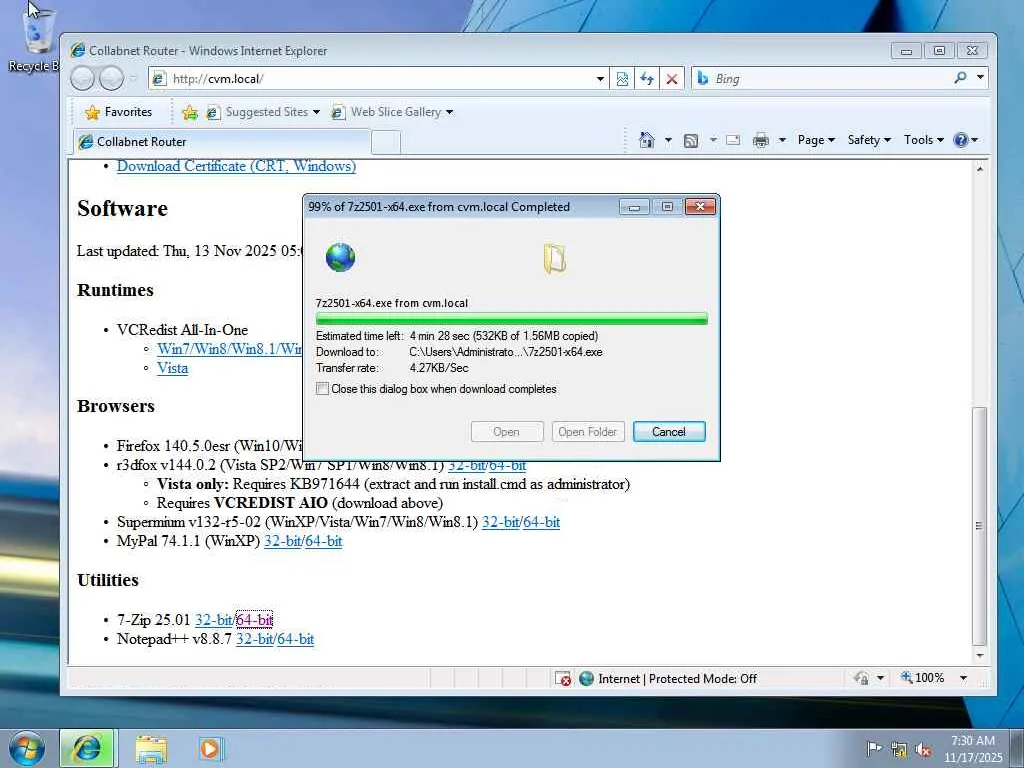Image resolution: width=1024 pixels, height=768 pixels.
Task: Click the Notepad++ v8.8.7 32-bit link
Action: pos(254,639)
